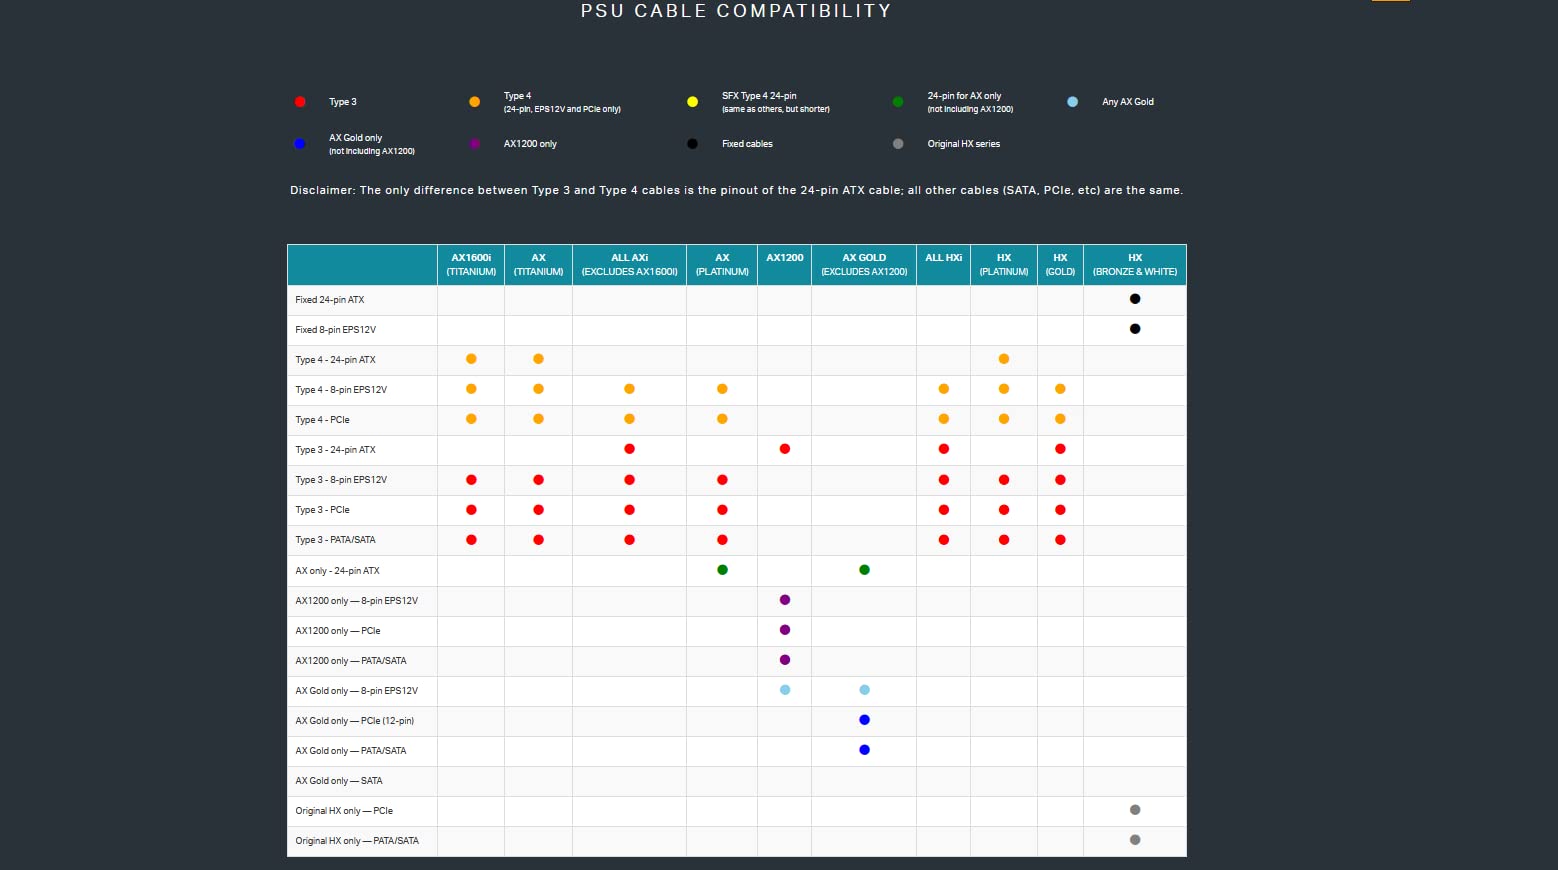1558x870 pixels.
Task: Click the purple dot in AX1200 only — PATA/SATA row
Action: [785, 660]
